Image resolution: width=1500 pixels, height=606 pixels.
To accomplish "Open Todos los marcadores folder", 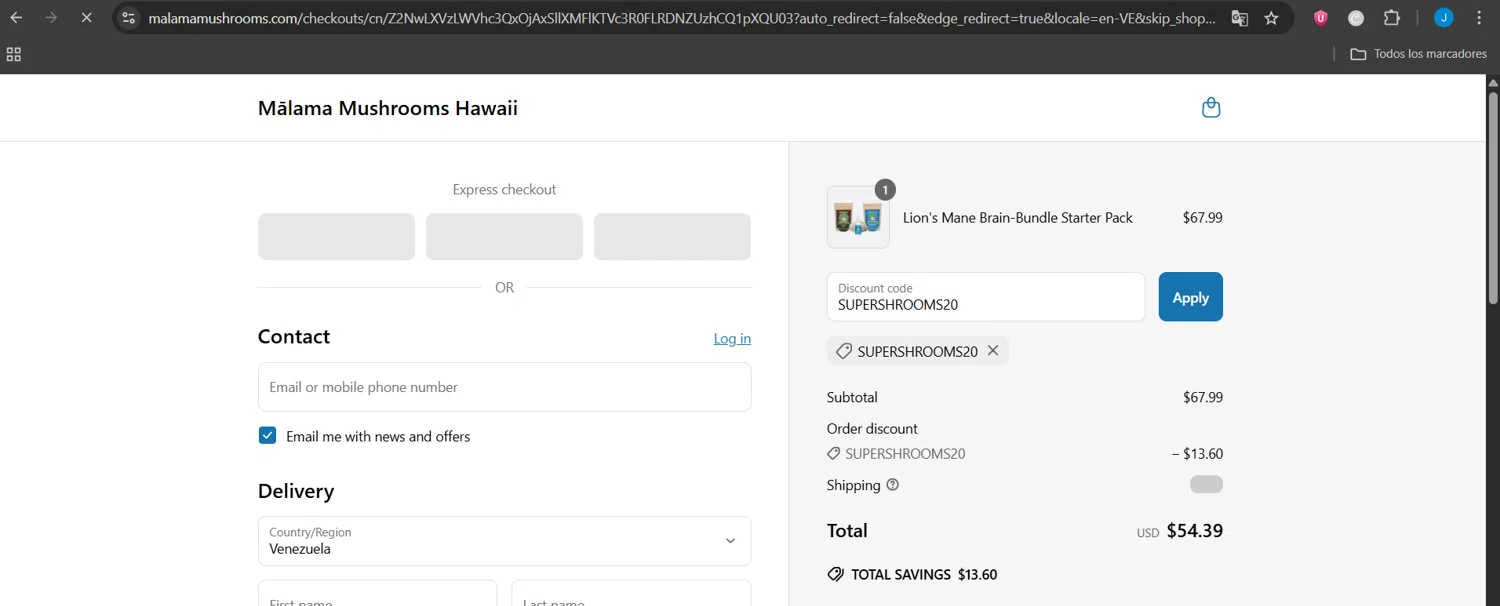I will pyautogui.click(x=1418, y=54).
